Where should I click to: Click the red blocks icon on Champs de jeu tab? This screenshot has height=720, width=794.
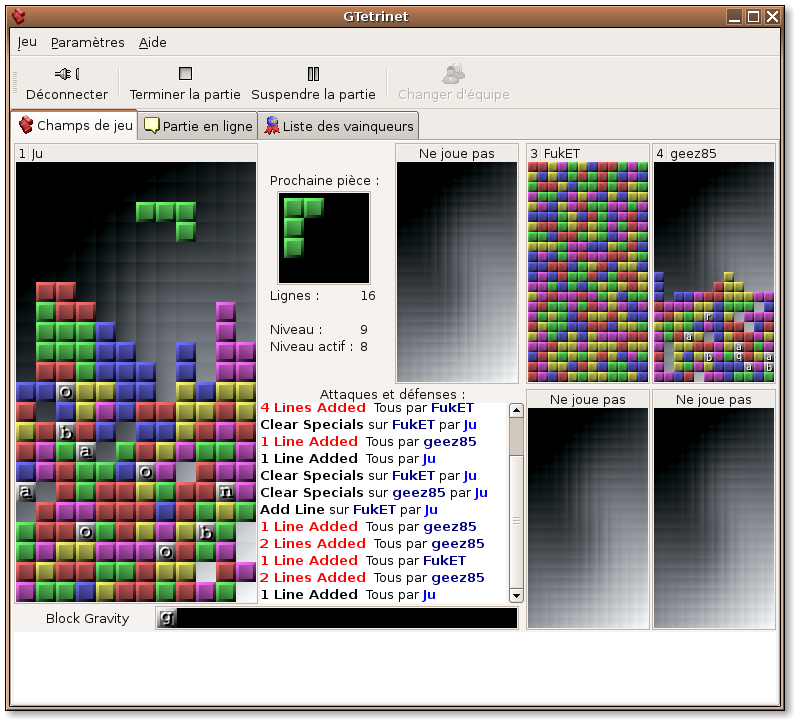point(26,125)
